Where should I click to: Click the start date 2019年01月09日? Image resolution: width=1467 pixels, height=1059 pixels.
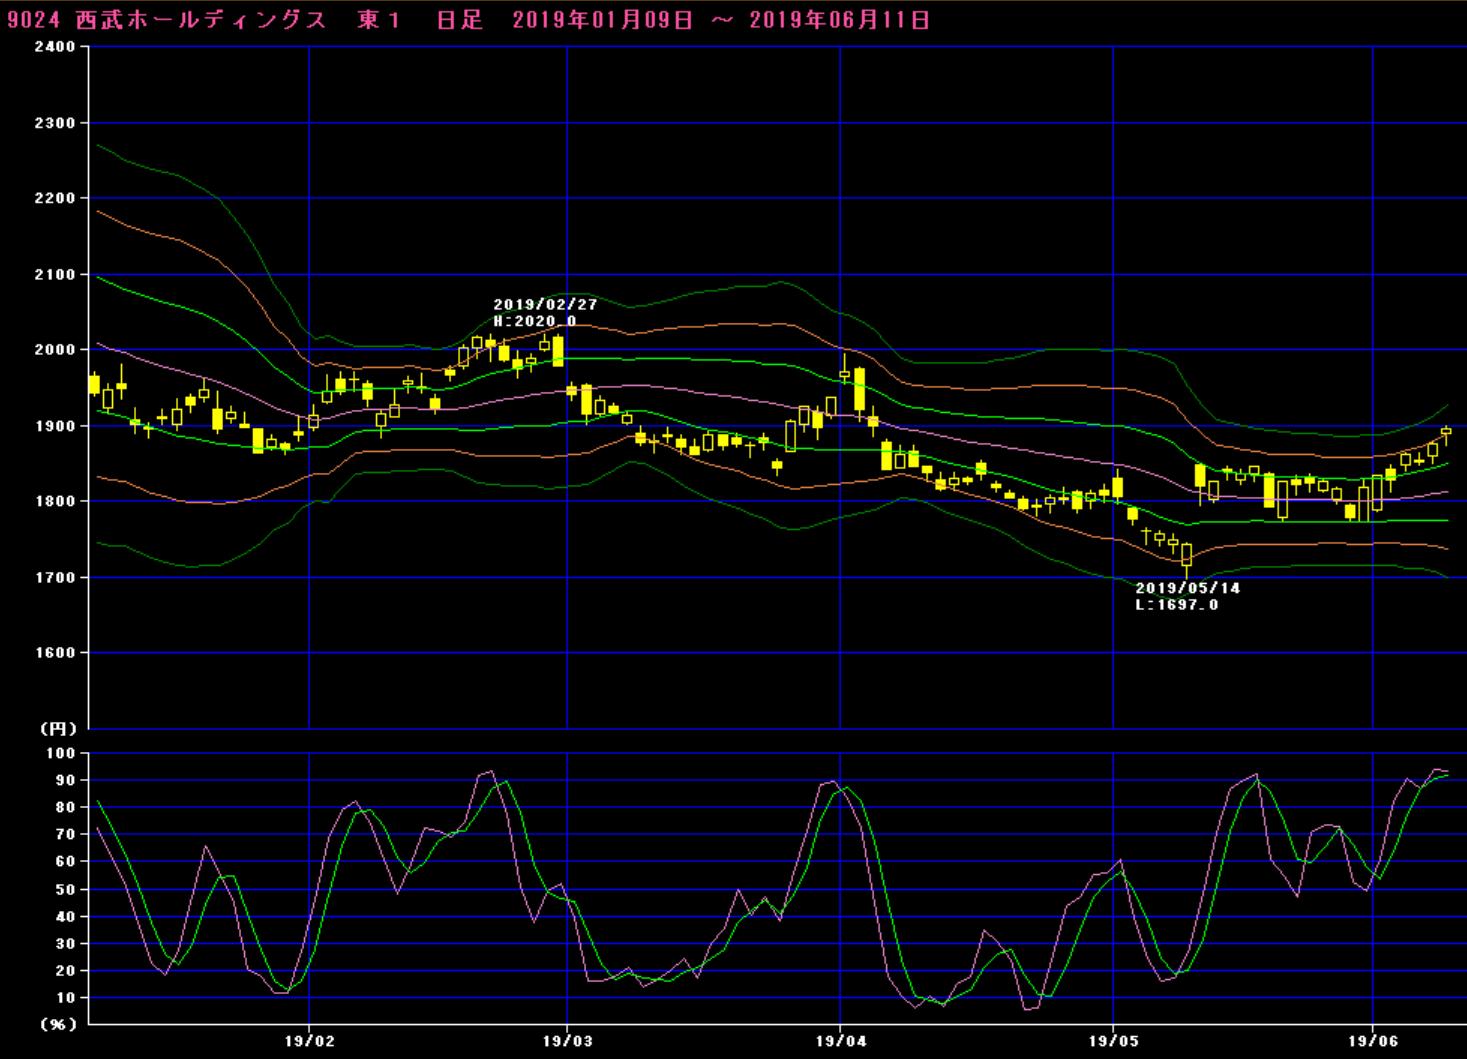tap(602, 20)
